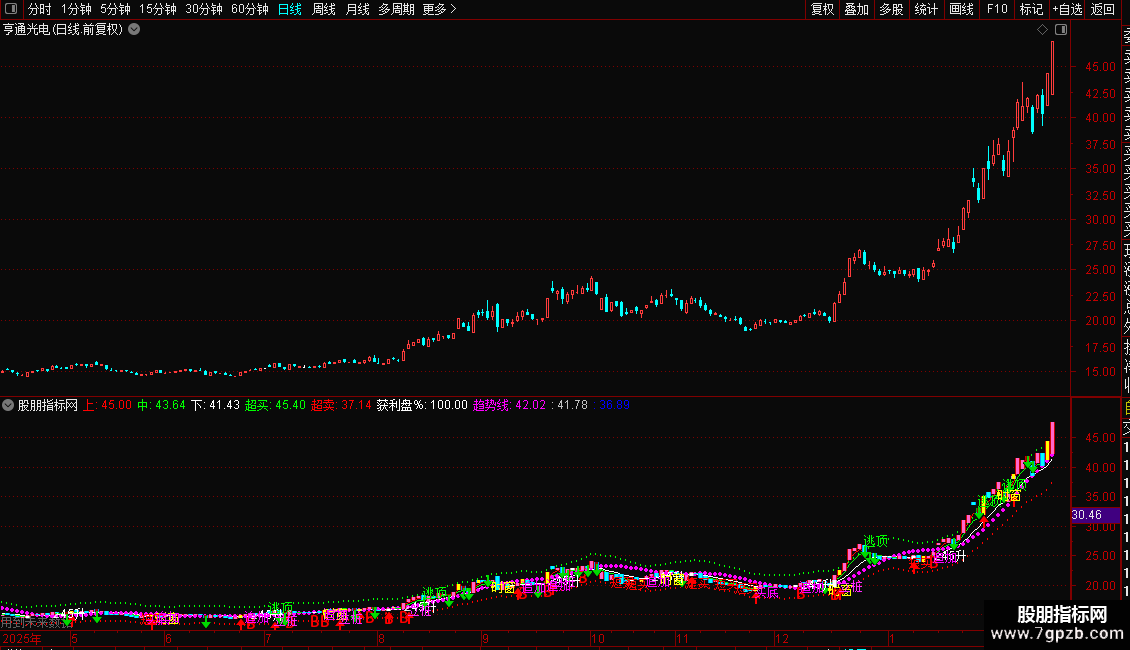This screenshot has height=650, width=1130.
Task: Switch to 分时 intraday view
Action: coord(39,9)
